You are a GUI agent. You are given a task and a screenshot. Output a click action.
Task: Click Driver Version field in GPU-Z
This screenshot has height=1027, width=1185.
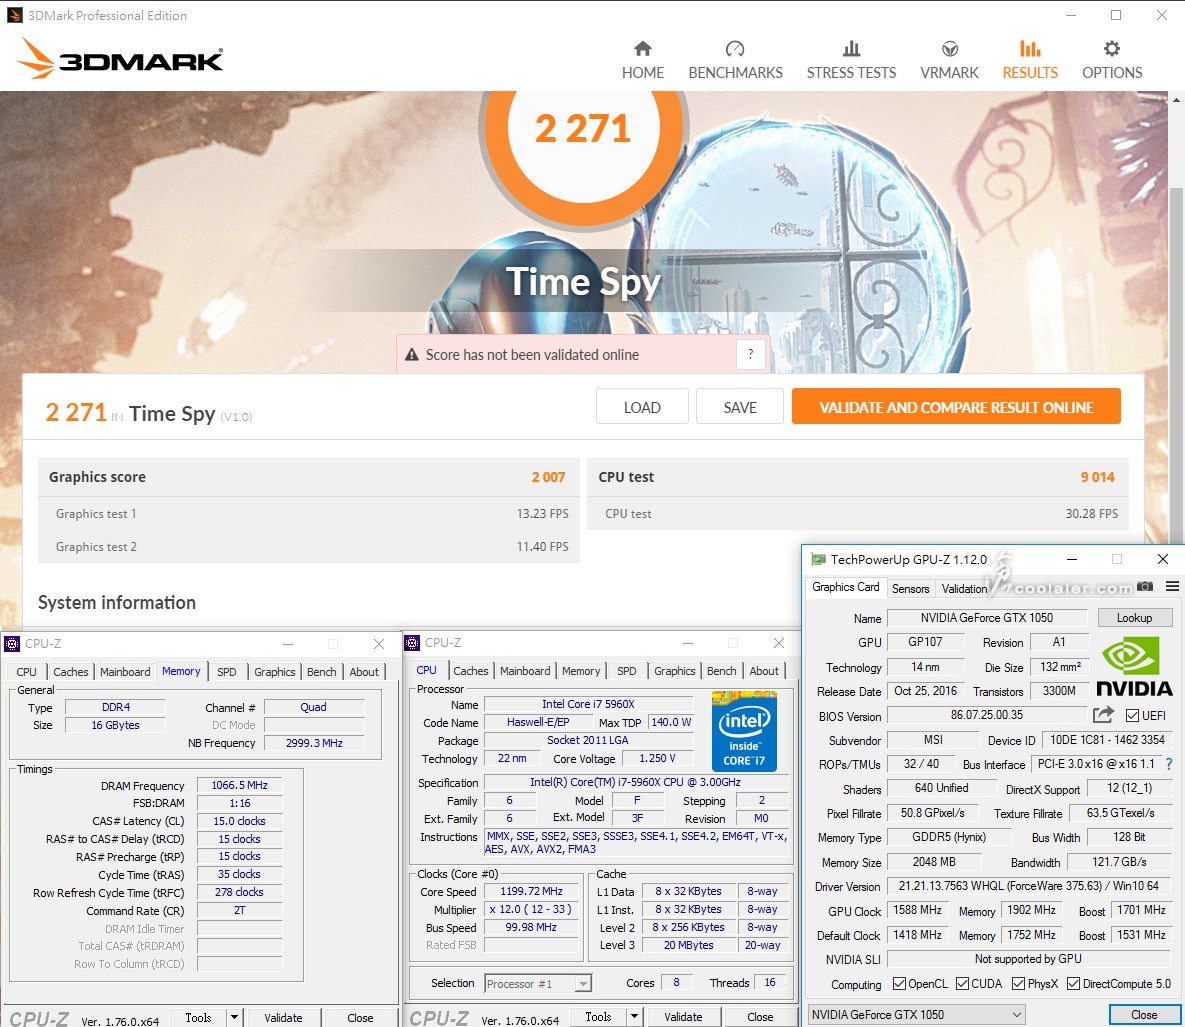[1028, 886]
